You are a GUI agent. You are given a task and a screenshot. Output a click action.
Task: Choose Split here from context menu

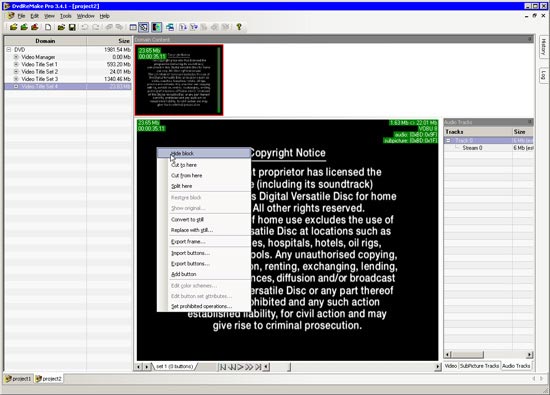(203, 186)
